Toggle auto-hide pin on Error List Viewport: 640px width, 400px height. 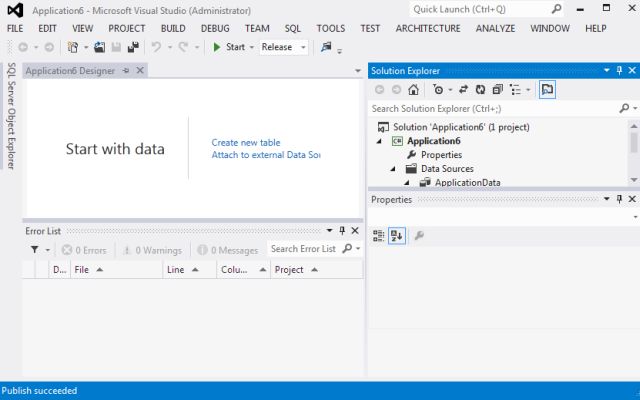[x=342, y=231]
